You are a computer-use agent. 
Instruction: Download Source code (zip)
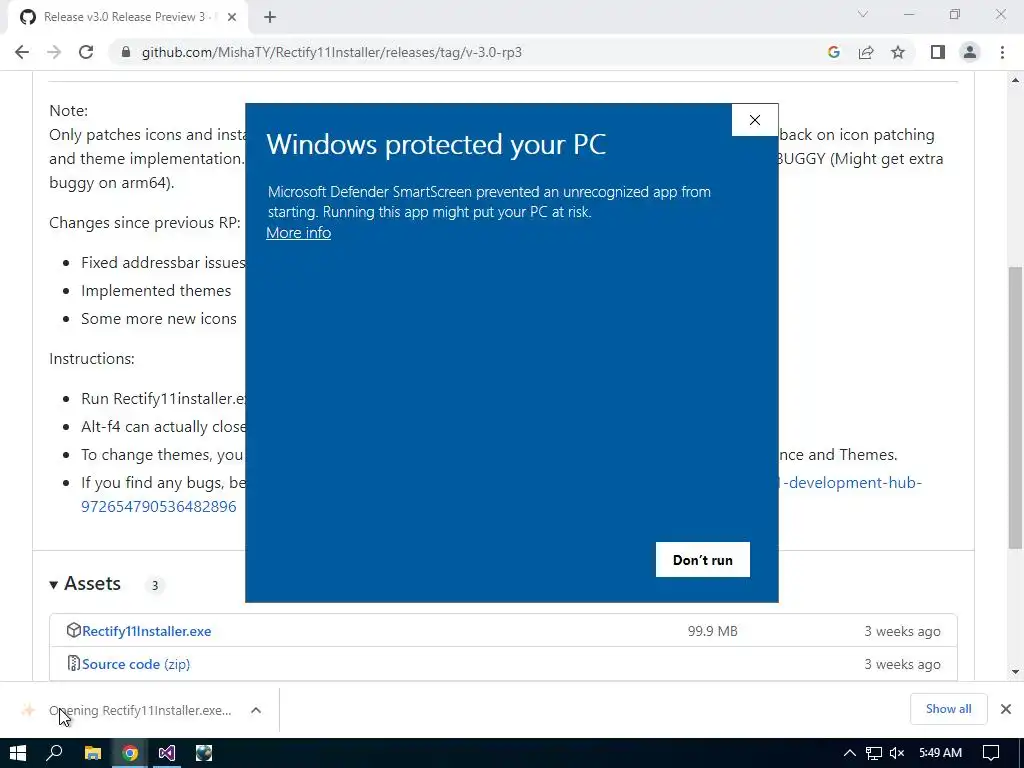[136, 664]
